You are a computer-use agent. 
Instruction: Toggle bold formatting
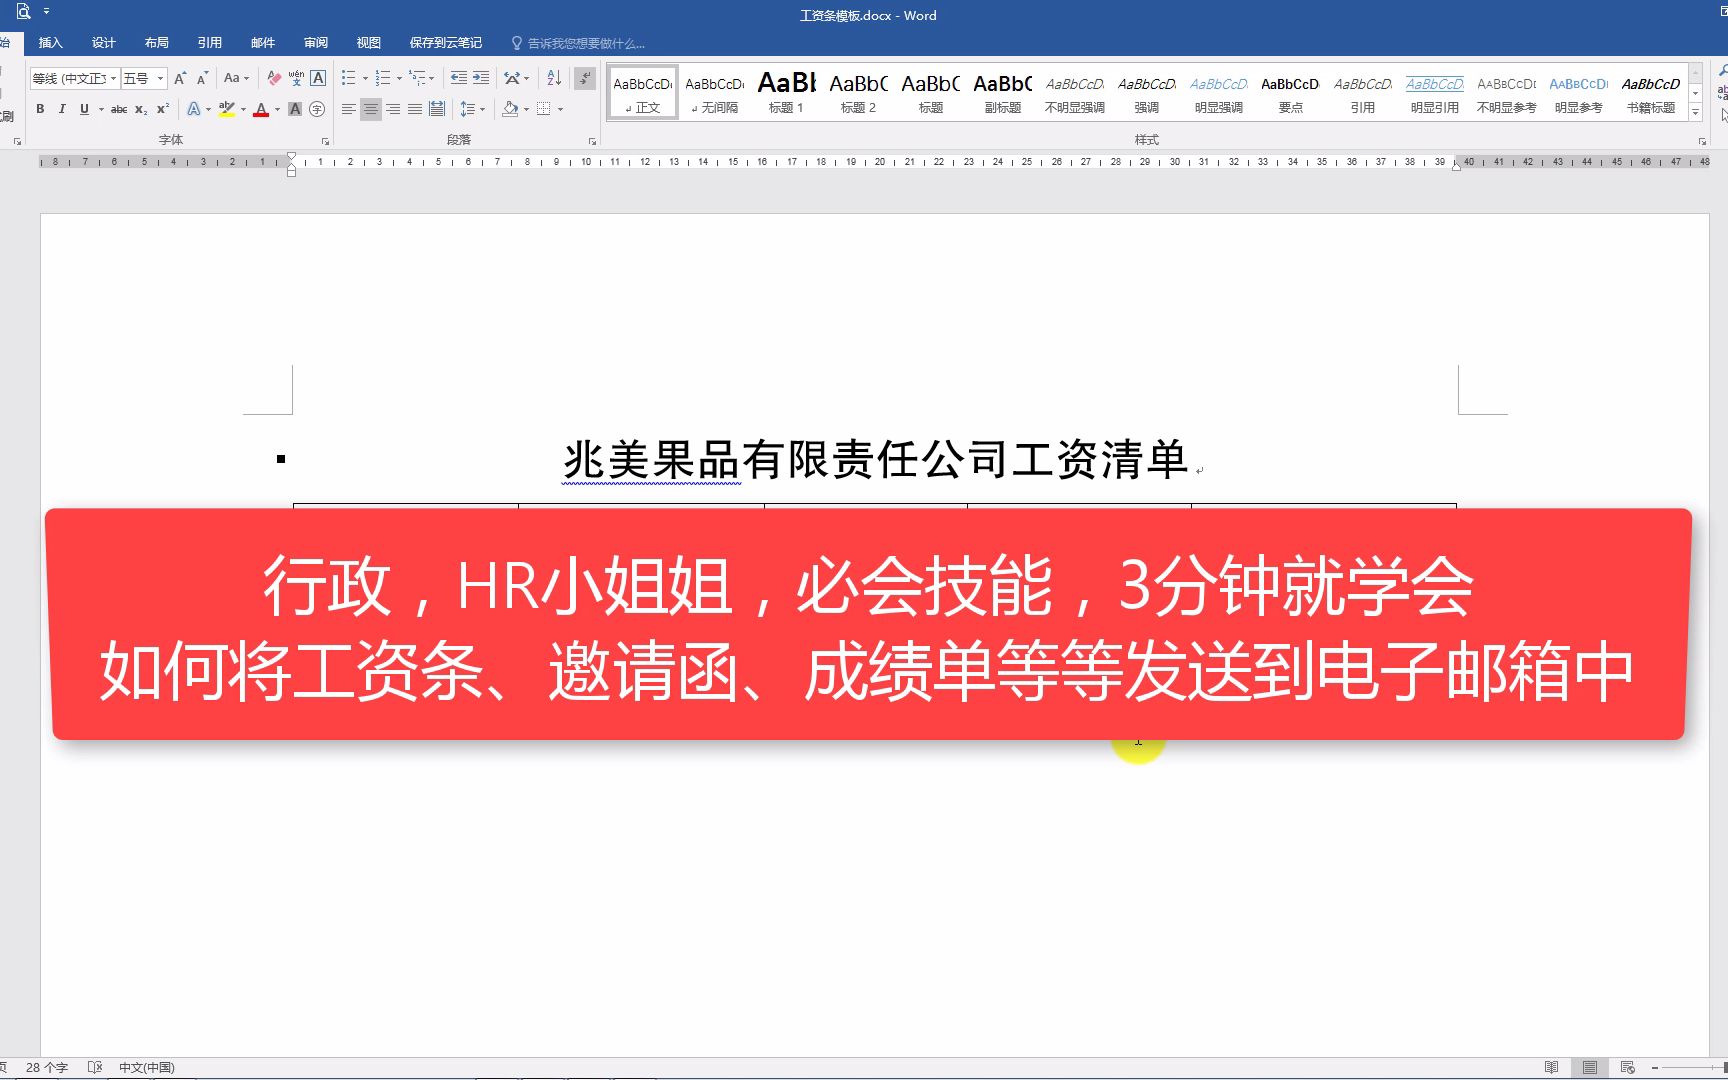tap(40, 109)
